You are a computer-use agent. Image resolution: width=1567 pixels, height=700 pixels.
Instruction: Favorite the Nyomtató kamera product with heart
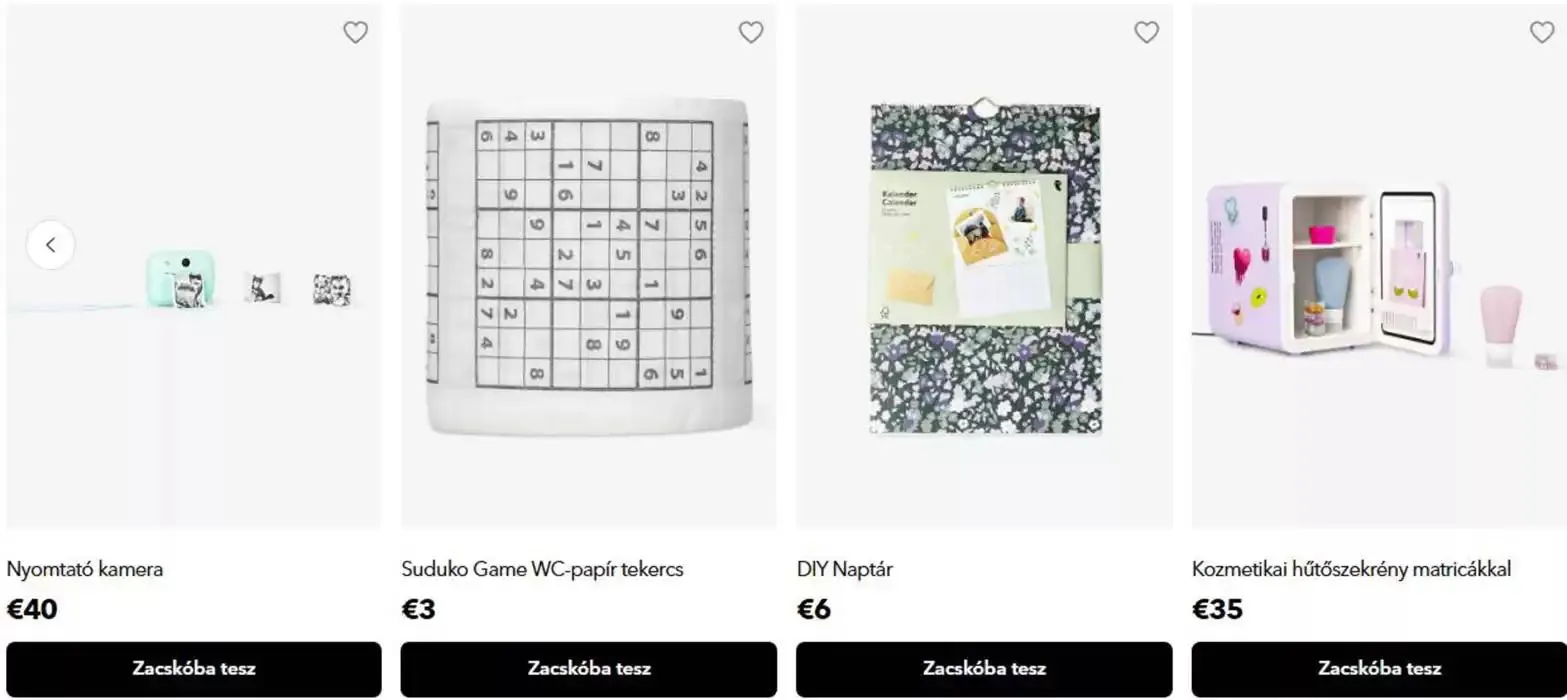[355, 33]
